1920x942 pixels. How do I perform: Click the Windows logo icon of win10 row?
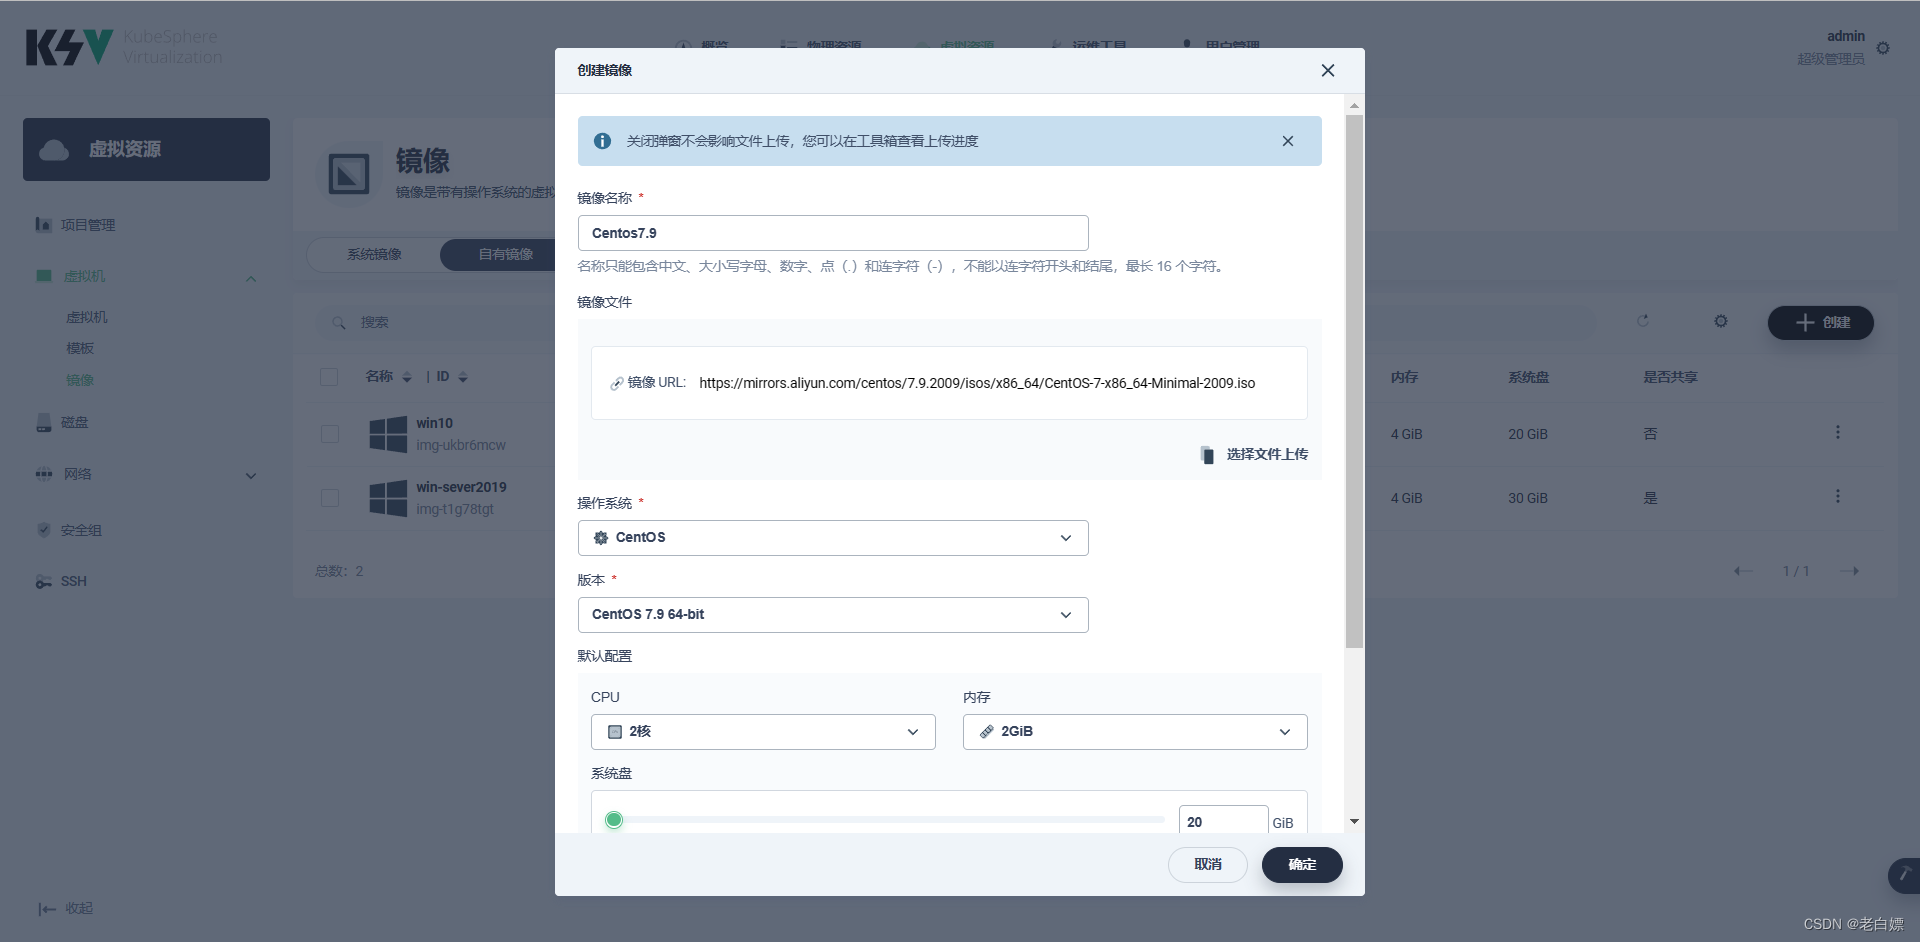point(388,434)
